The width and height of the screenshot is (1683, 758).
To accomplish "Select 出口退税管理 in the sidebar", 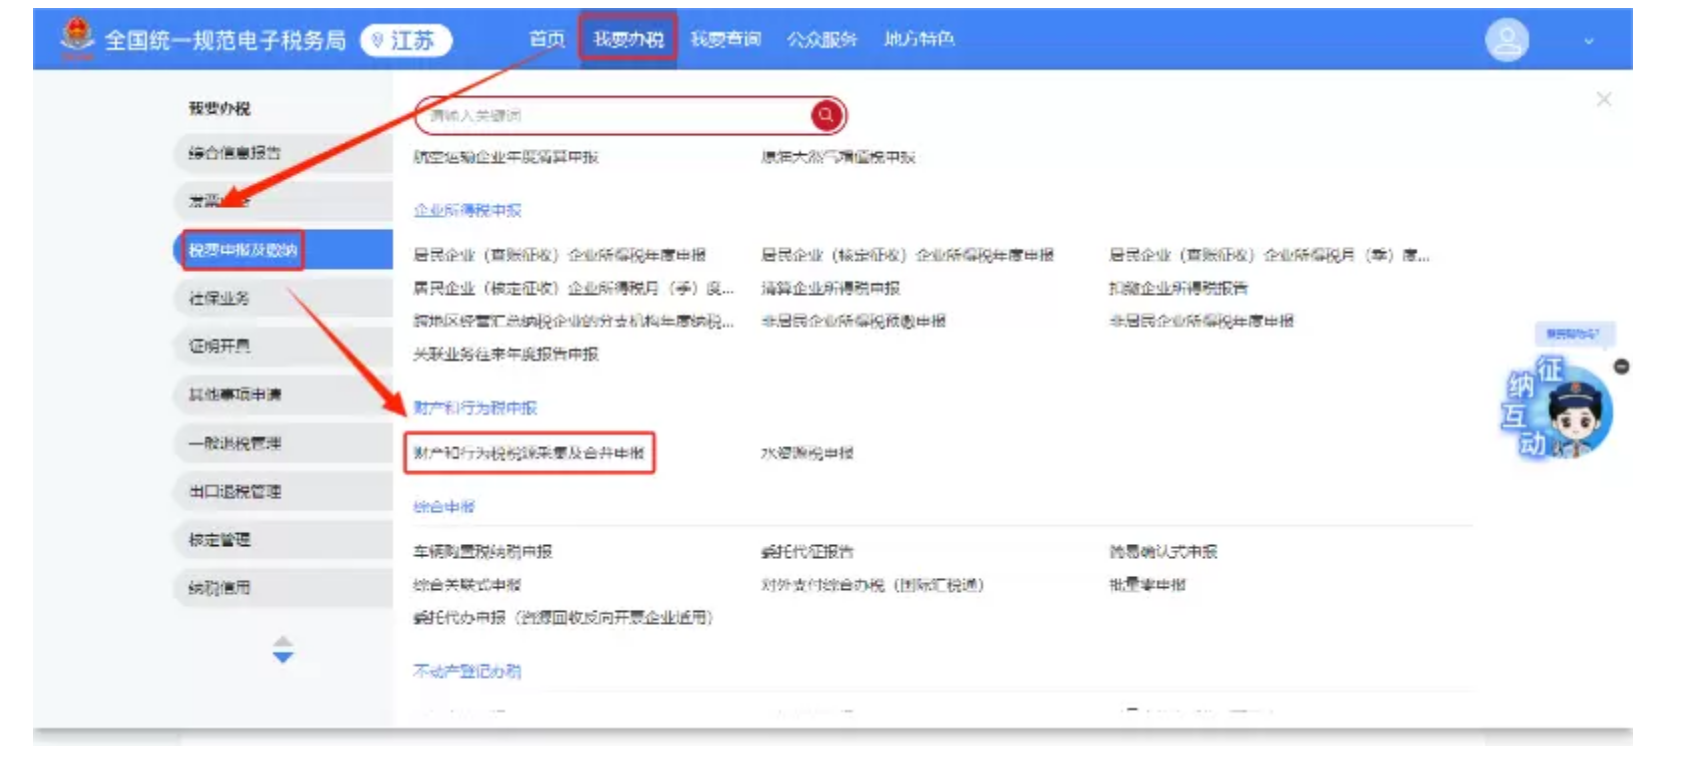I will click(284, 491).
